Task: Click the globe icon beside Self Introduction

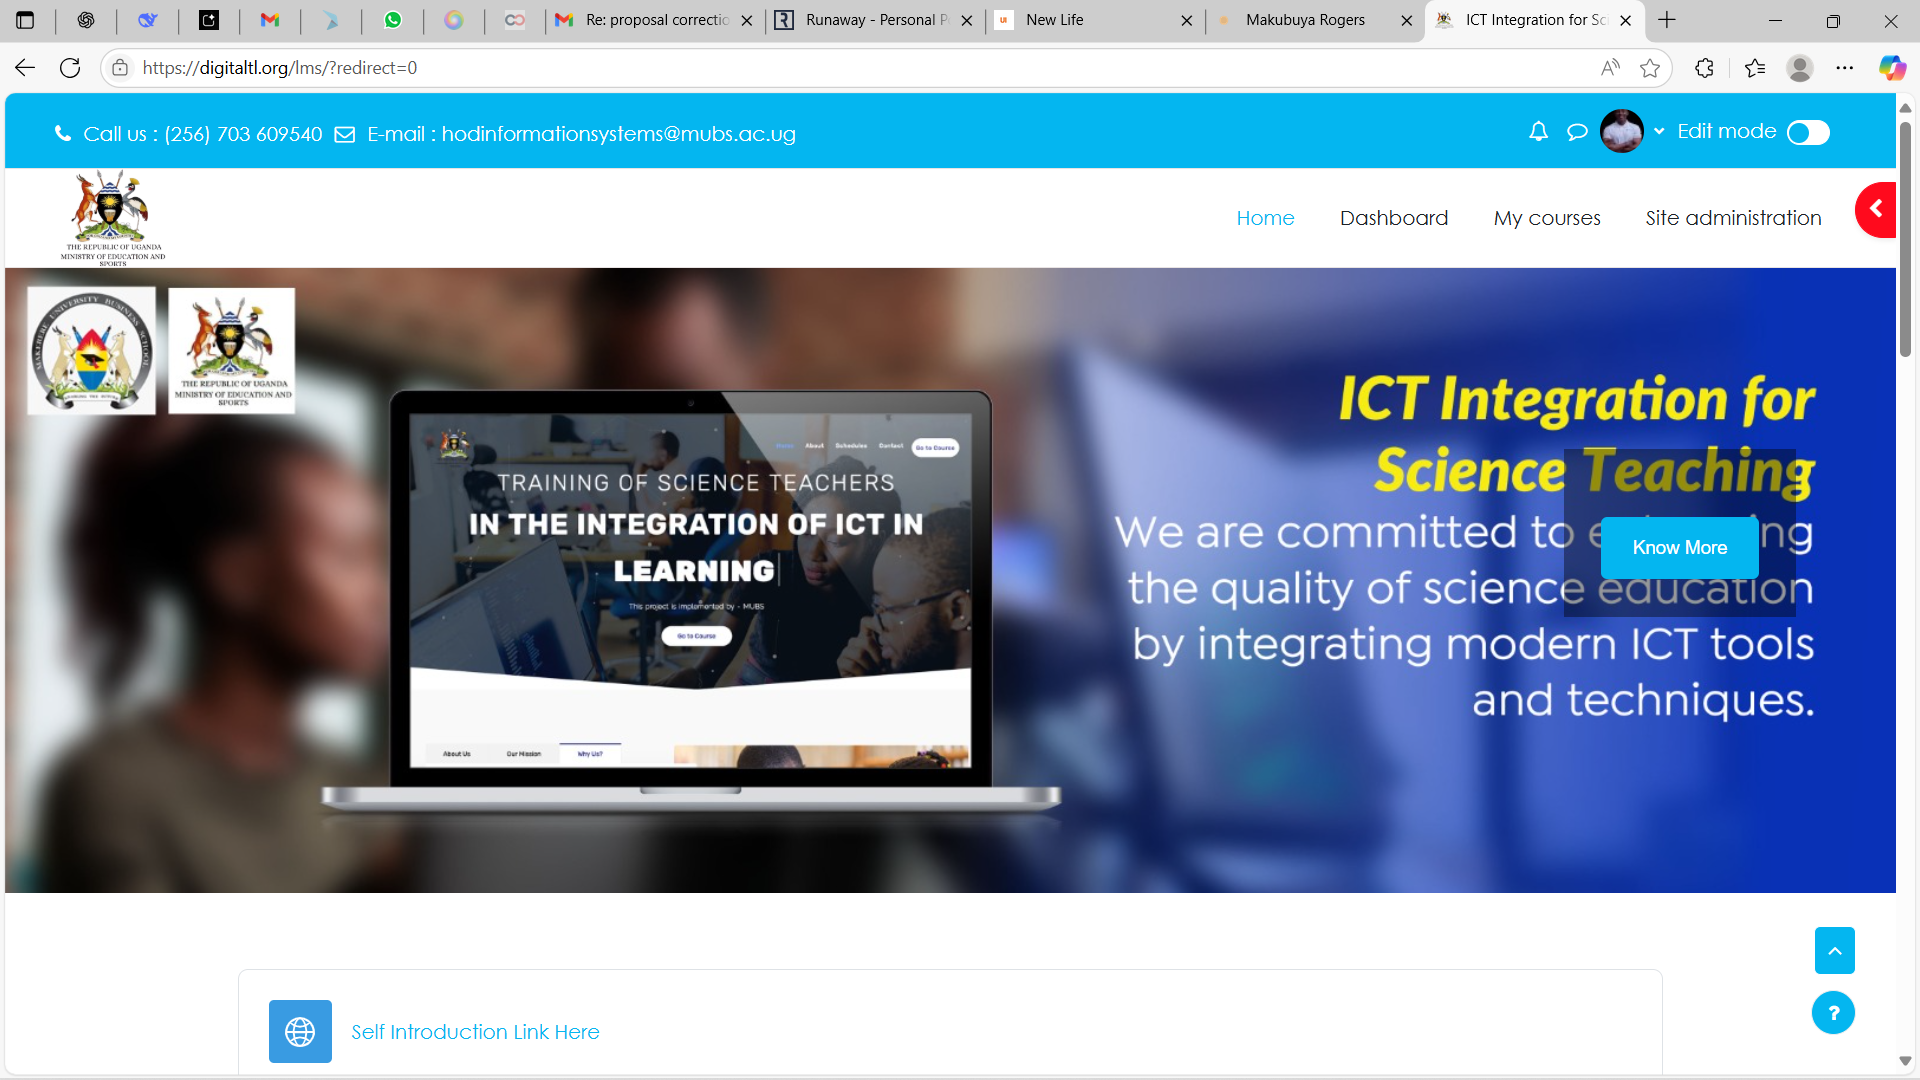Action: coord(300,1031)
